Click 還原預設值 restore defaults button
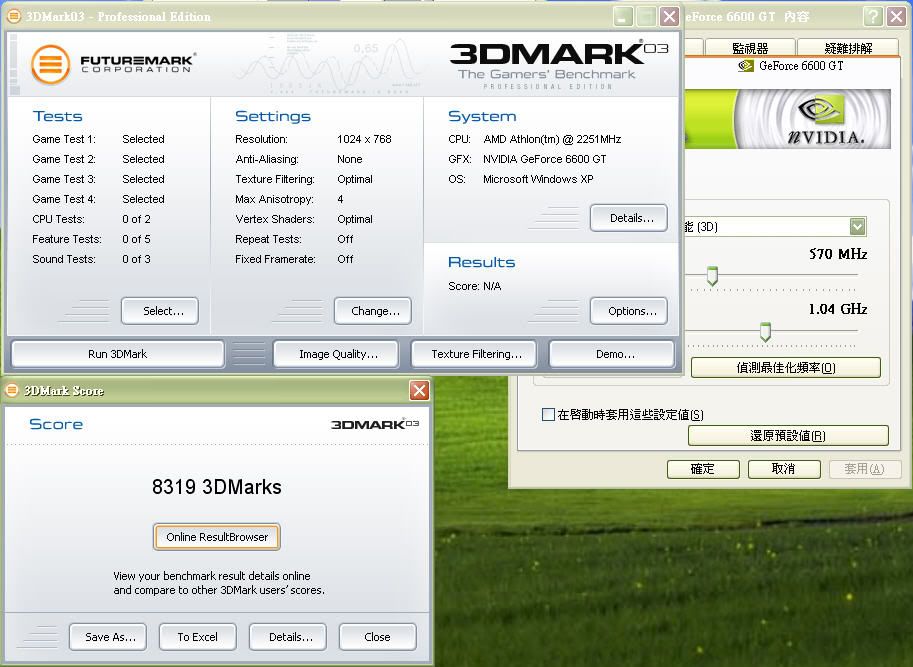 point(788,435)
